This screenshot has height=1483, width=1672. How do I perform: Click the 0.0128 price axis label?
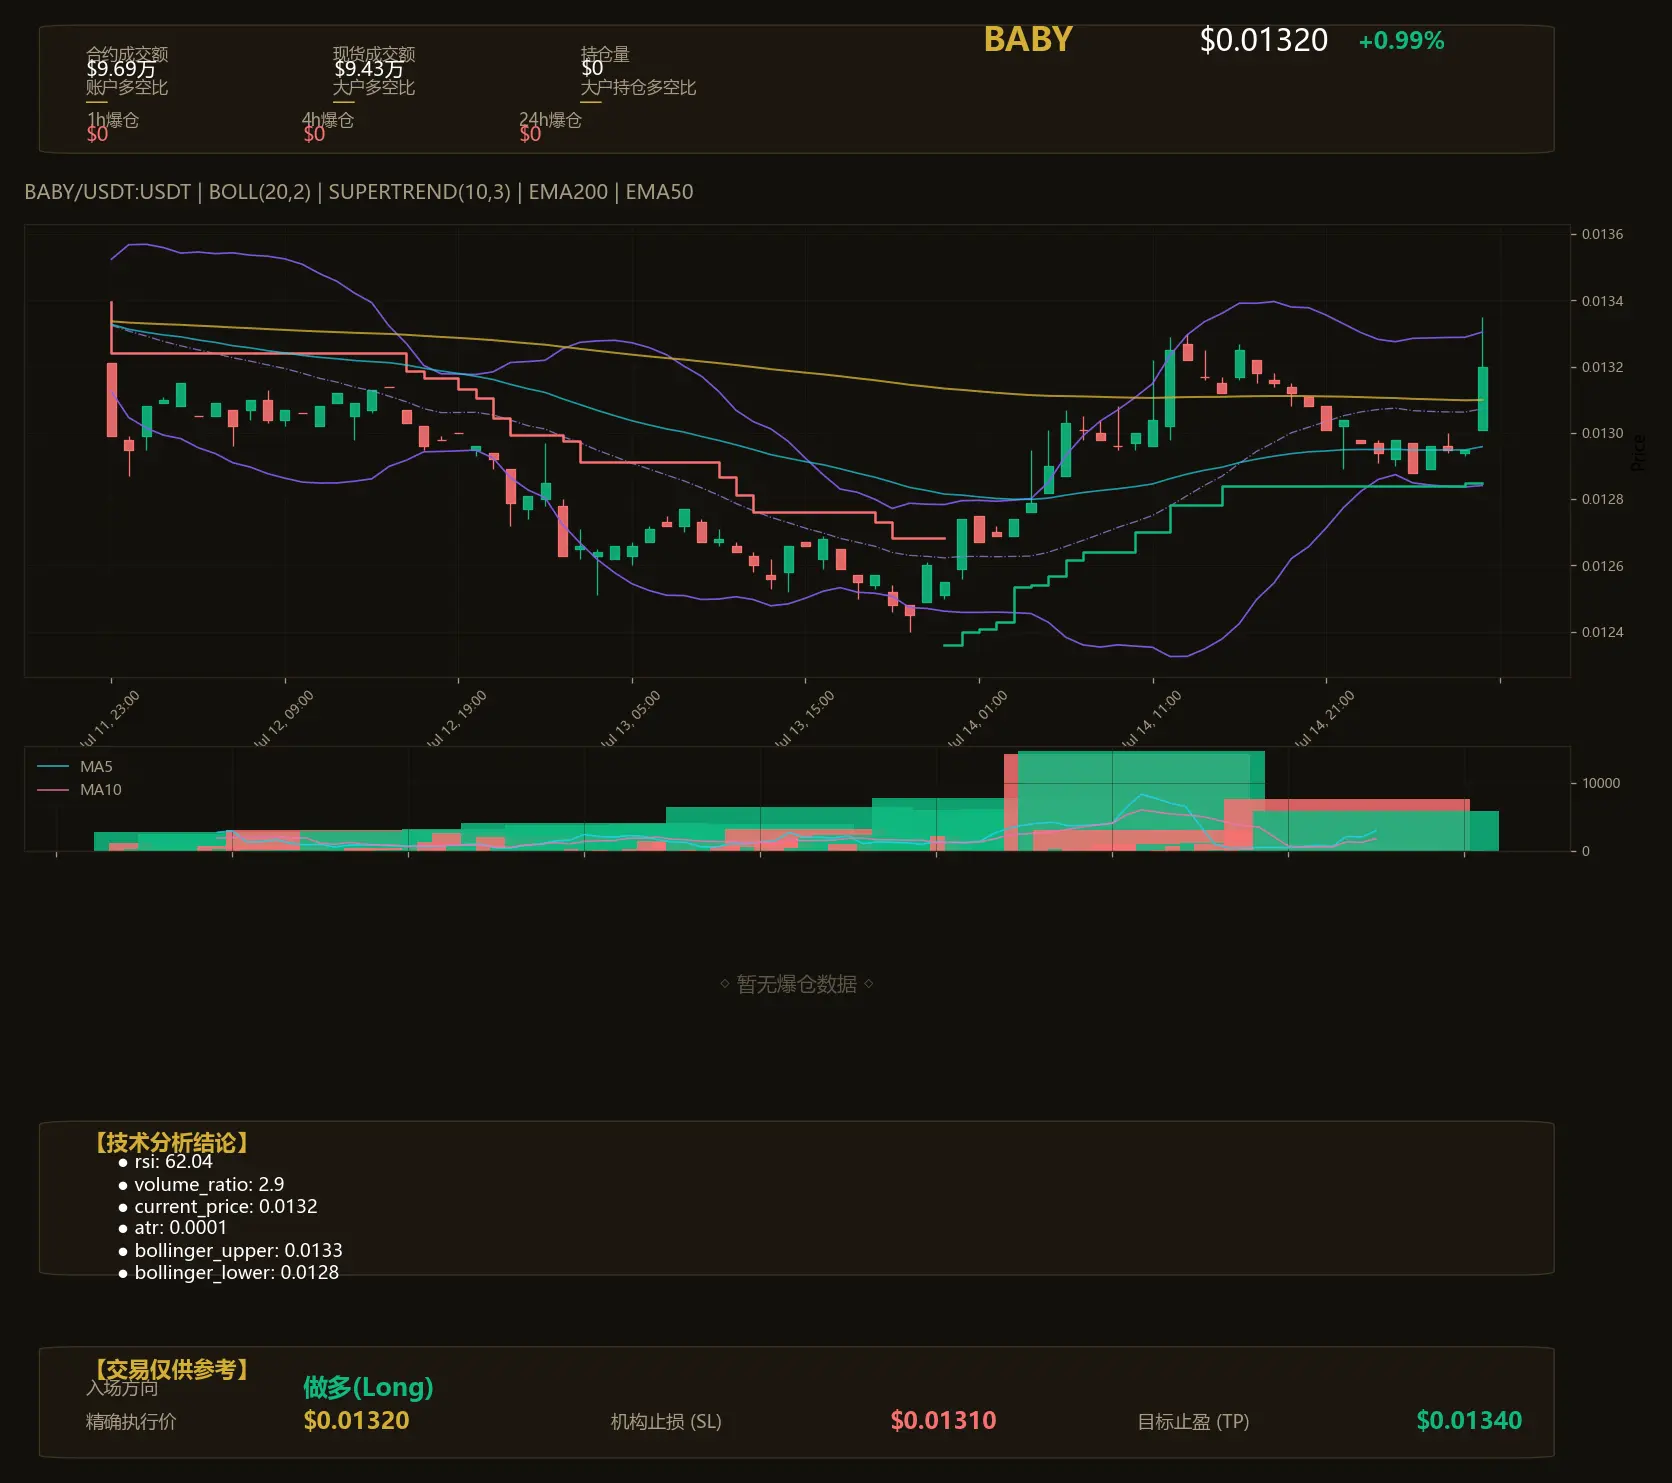point(1602,499)
